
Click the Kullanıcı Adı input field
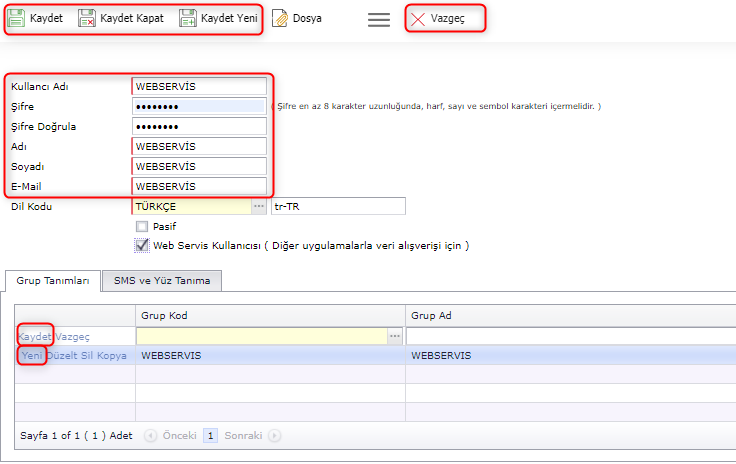click(x=199, y=86)
